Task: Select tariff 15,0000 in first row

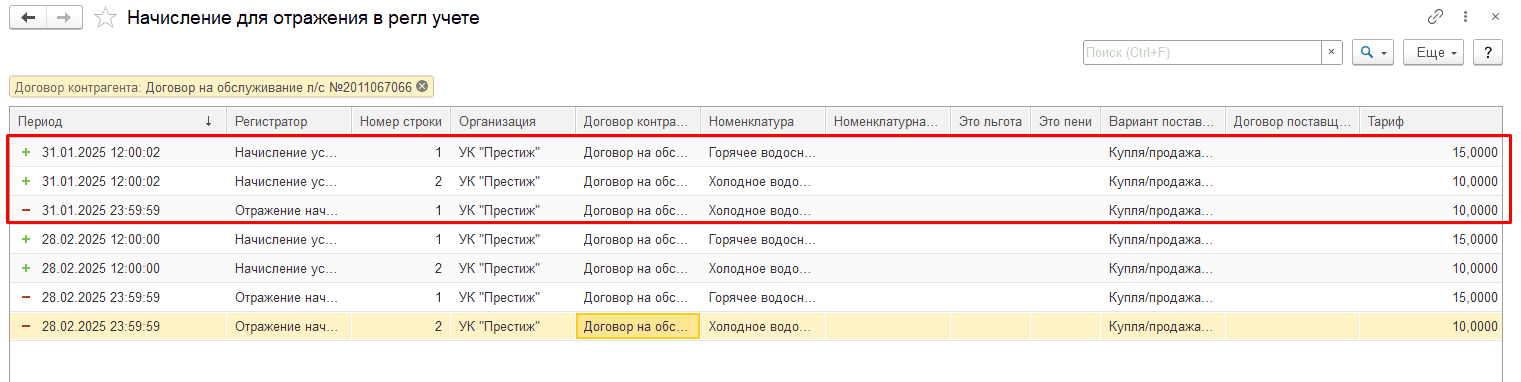Action: tap(1431, 153)
